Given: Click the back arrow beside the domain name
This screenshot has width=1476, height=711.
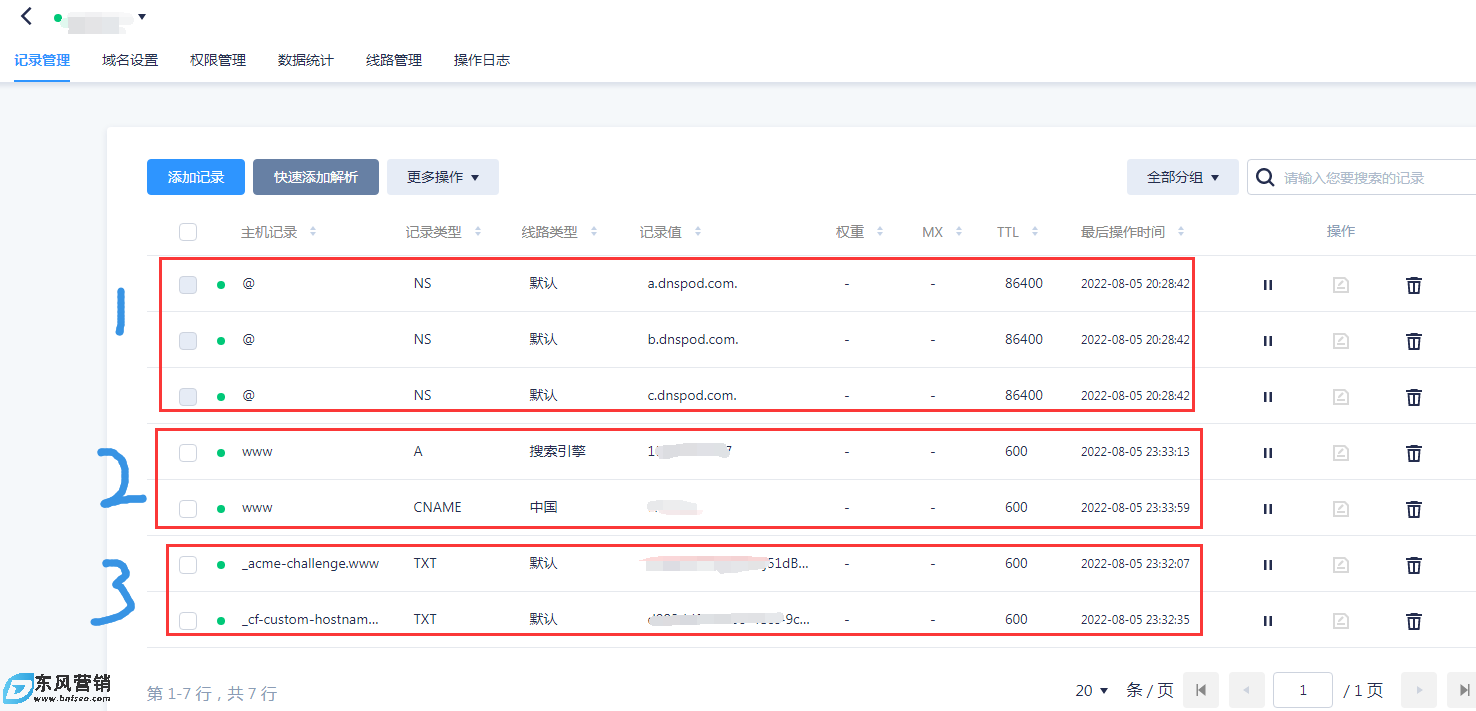Looking at the screenshot, I should click(x=25, y=16).
